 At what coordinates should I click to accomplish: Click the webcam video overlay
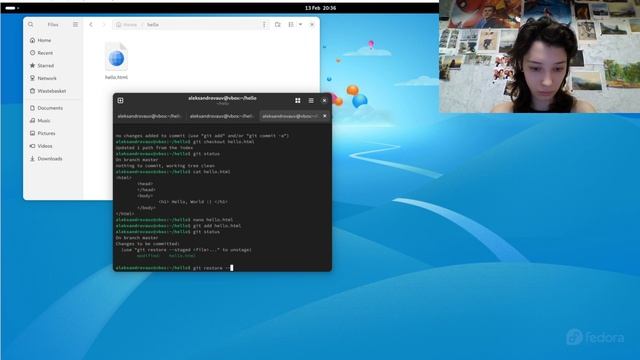[540, 56]
